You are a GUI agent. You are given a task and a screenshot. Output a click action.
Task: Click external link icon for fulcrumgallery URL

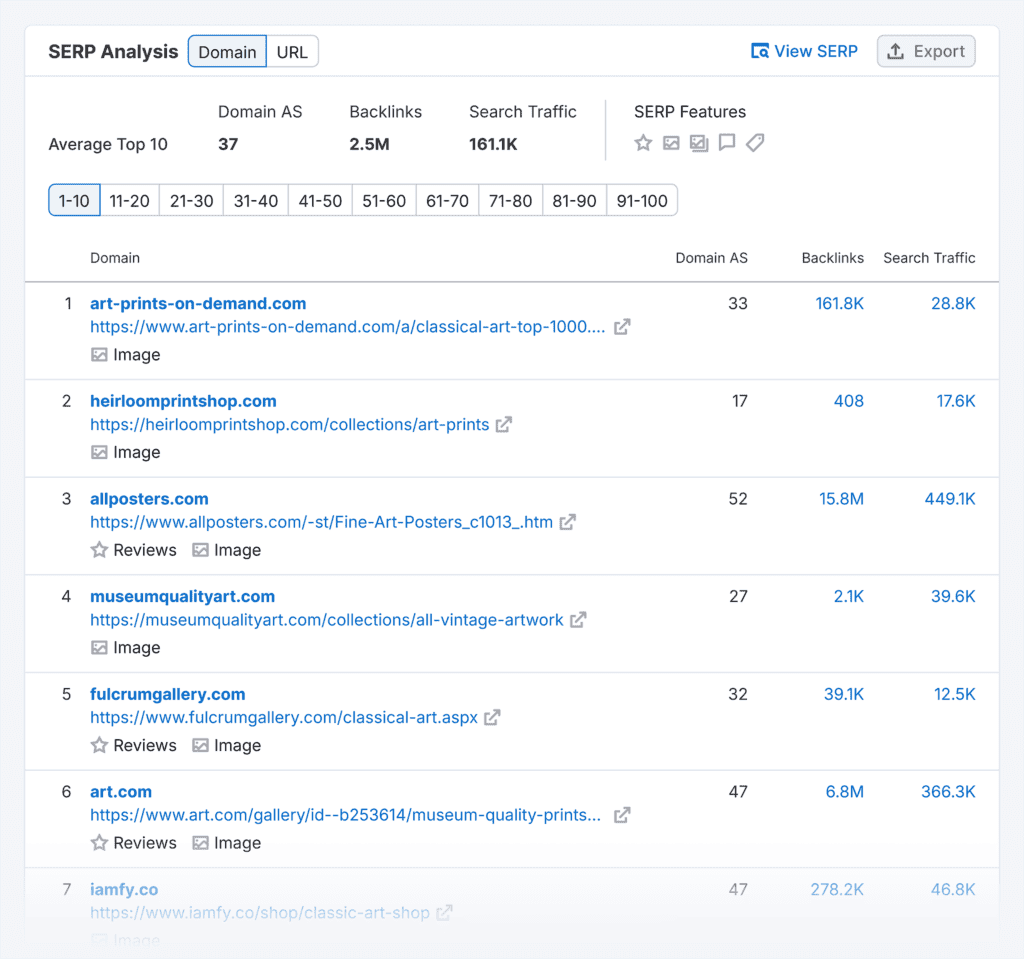coord(492,717)
